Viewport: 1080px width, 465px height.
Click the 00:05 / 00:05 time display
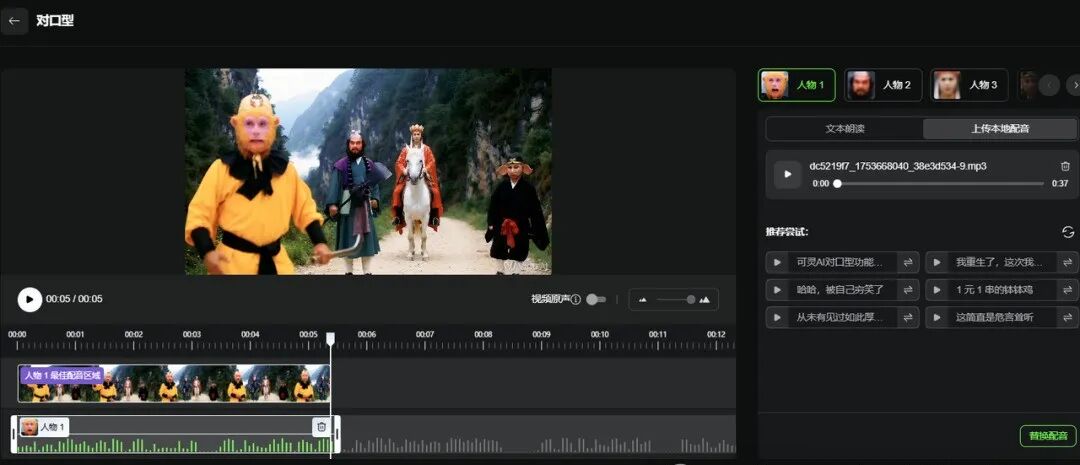coord(74,299)
